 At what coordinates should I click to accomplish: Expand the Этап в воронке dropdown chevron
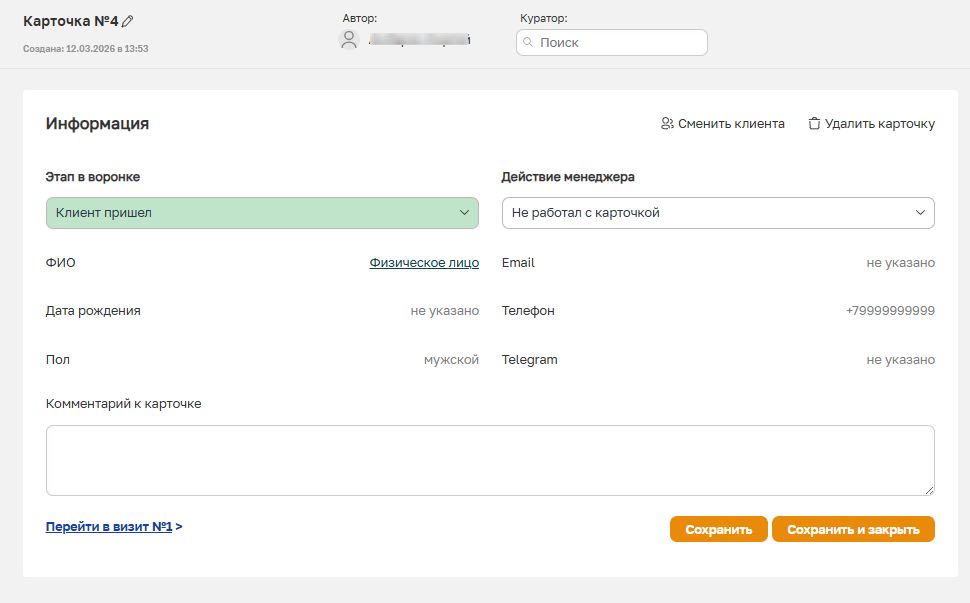tap(464, 213)
